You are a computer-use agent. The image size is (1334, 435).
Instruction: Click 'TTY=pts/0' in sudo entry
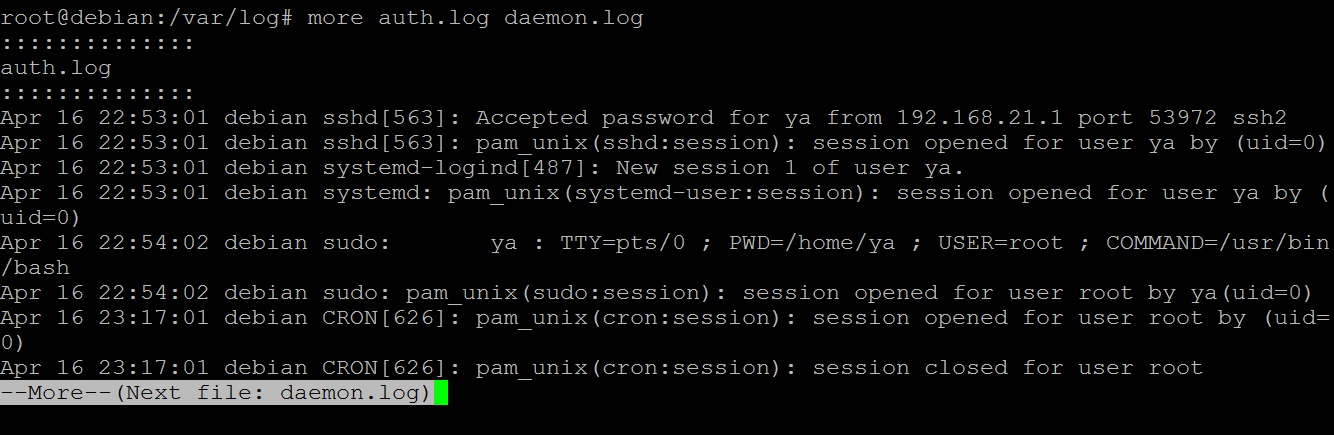(x=623, y=243)
